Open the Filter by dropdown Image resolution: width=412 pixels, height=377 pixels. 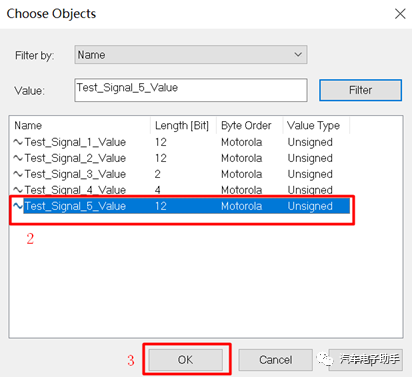pyautogui.click(x=191, y=55)
